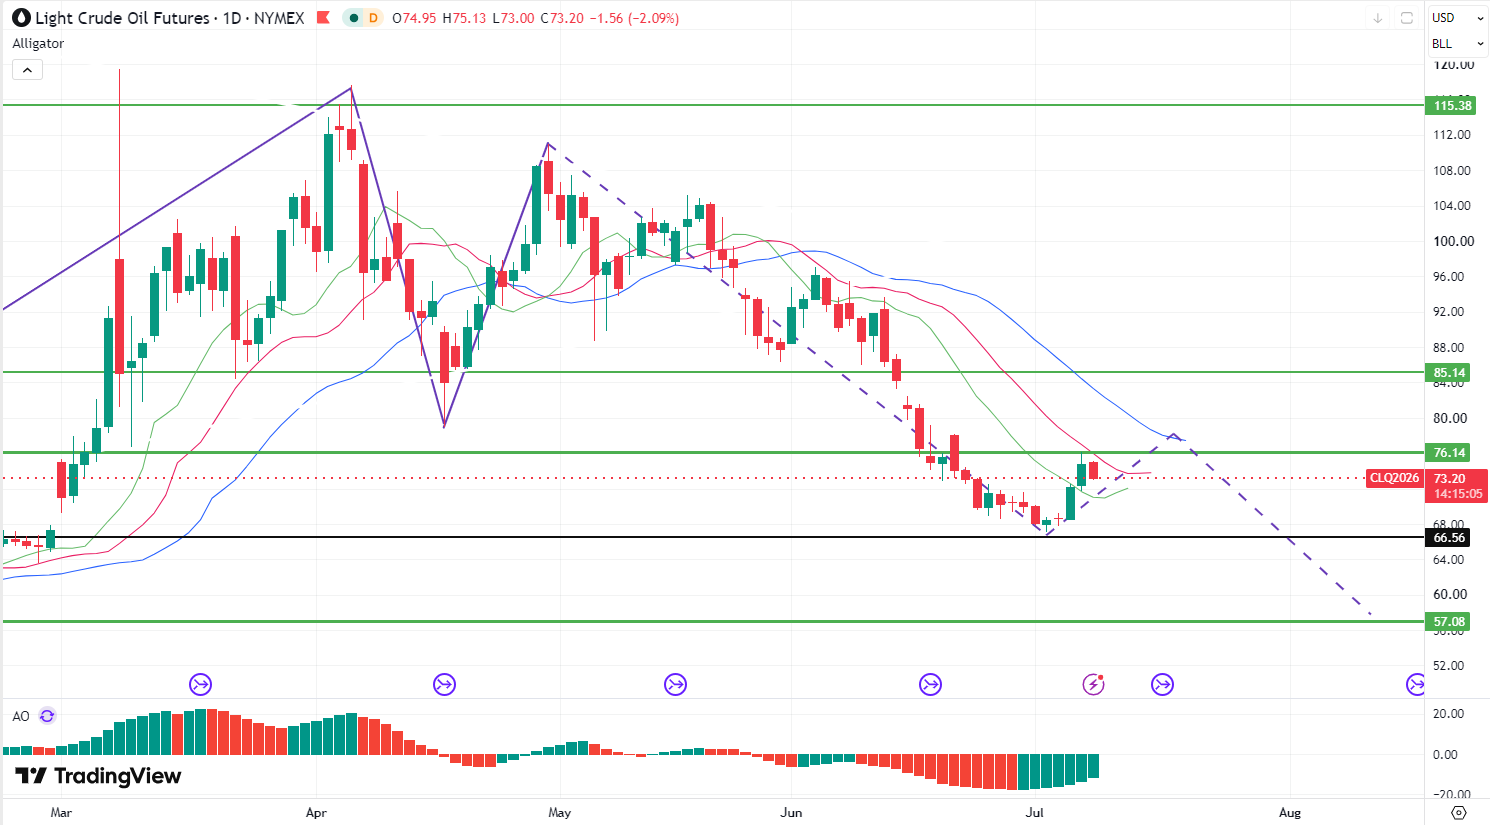Click the maximize pane square icon
Screen dimensions: 1490x825
point(1407,18)
